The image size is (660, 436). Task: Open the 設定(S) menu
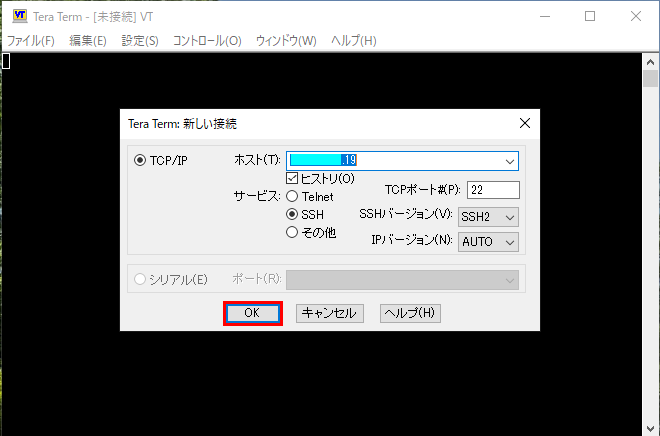coord(140,40)
